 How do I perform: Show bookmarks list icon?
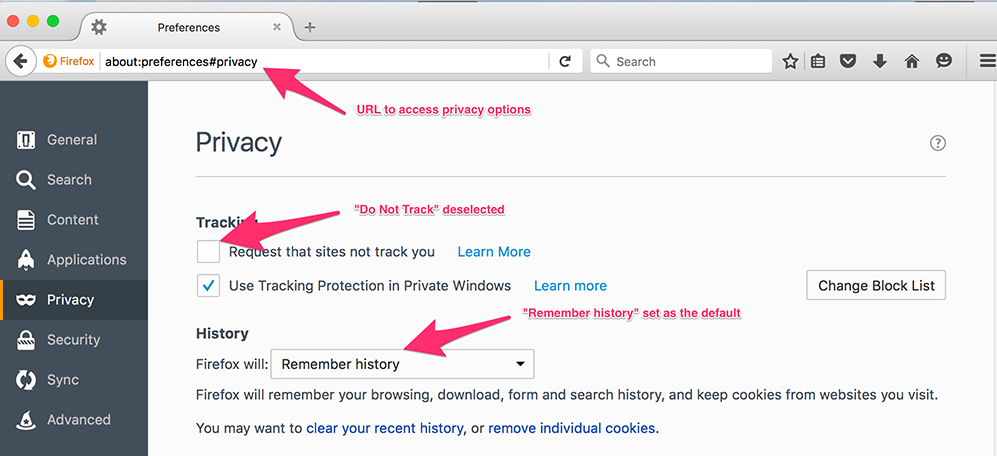pos(818,61)
